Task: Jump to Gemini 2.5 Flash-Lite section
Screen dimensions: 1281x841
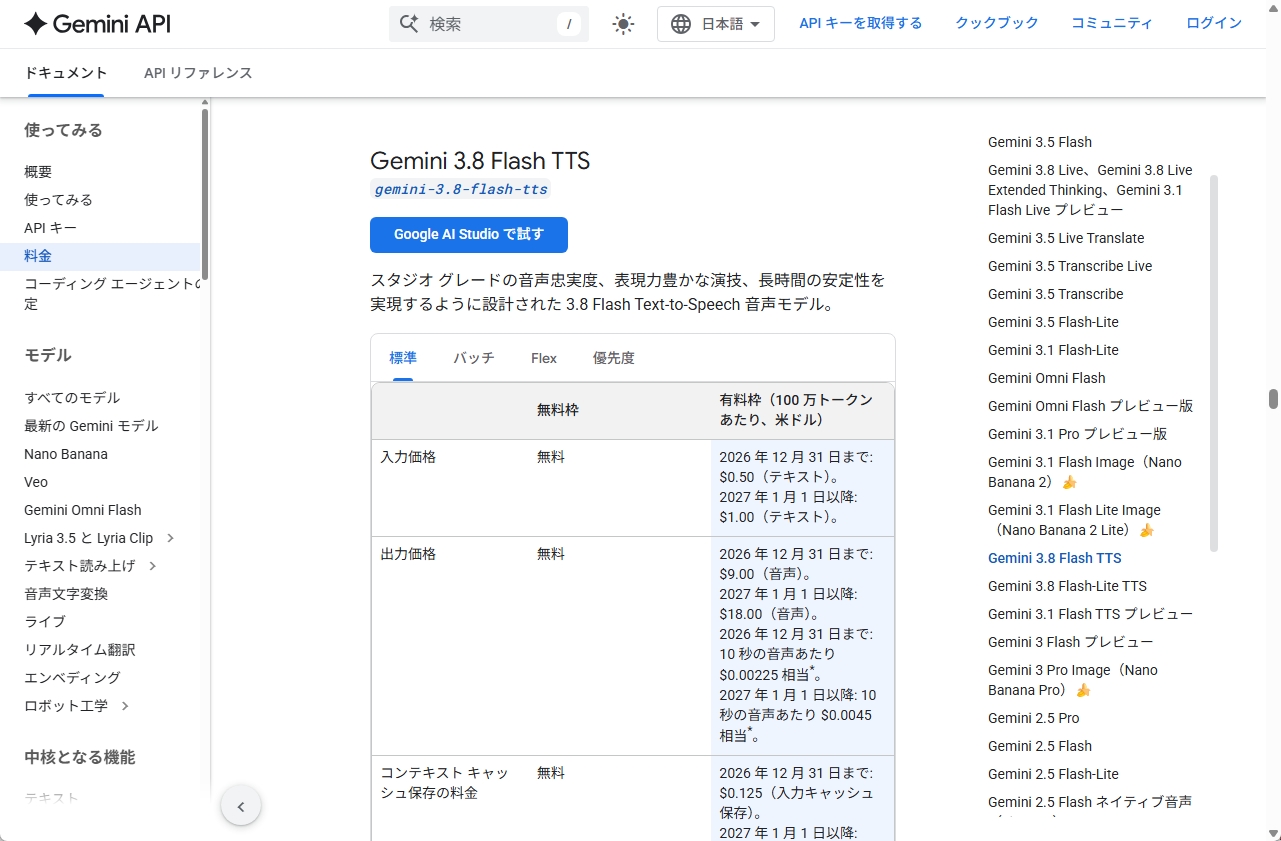Action: 1053,774
